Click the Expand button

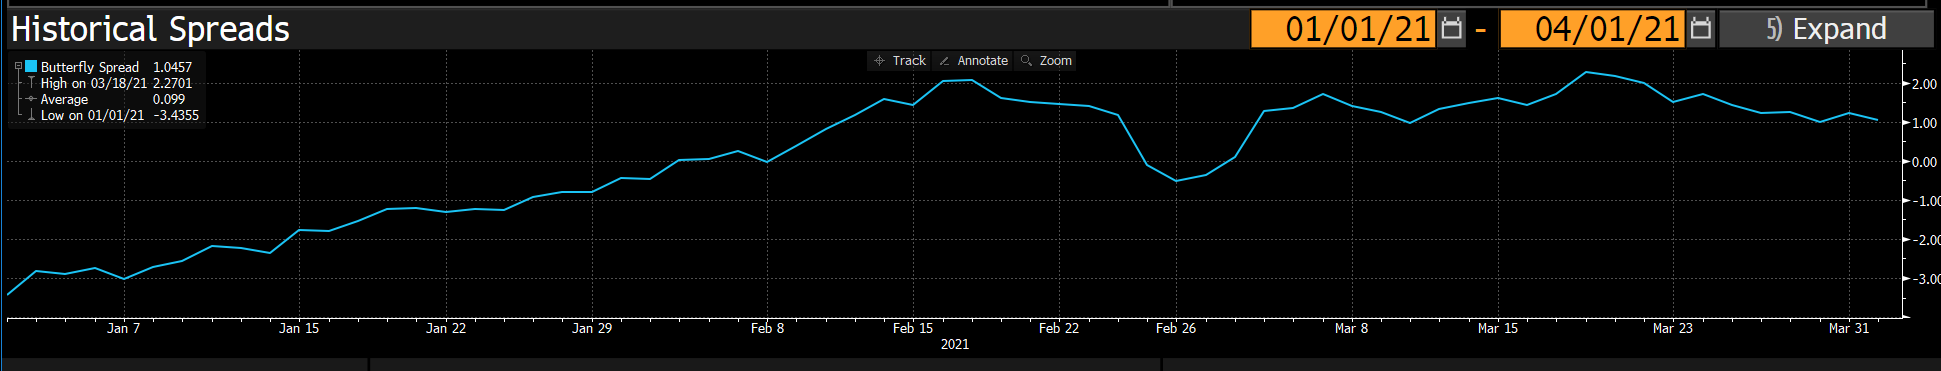(1826, 29)
